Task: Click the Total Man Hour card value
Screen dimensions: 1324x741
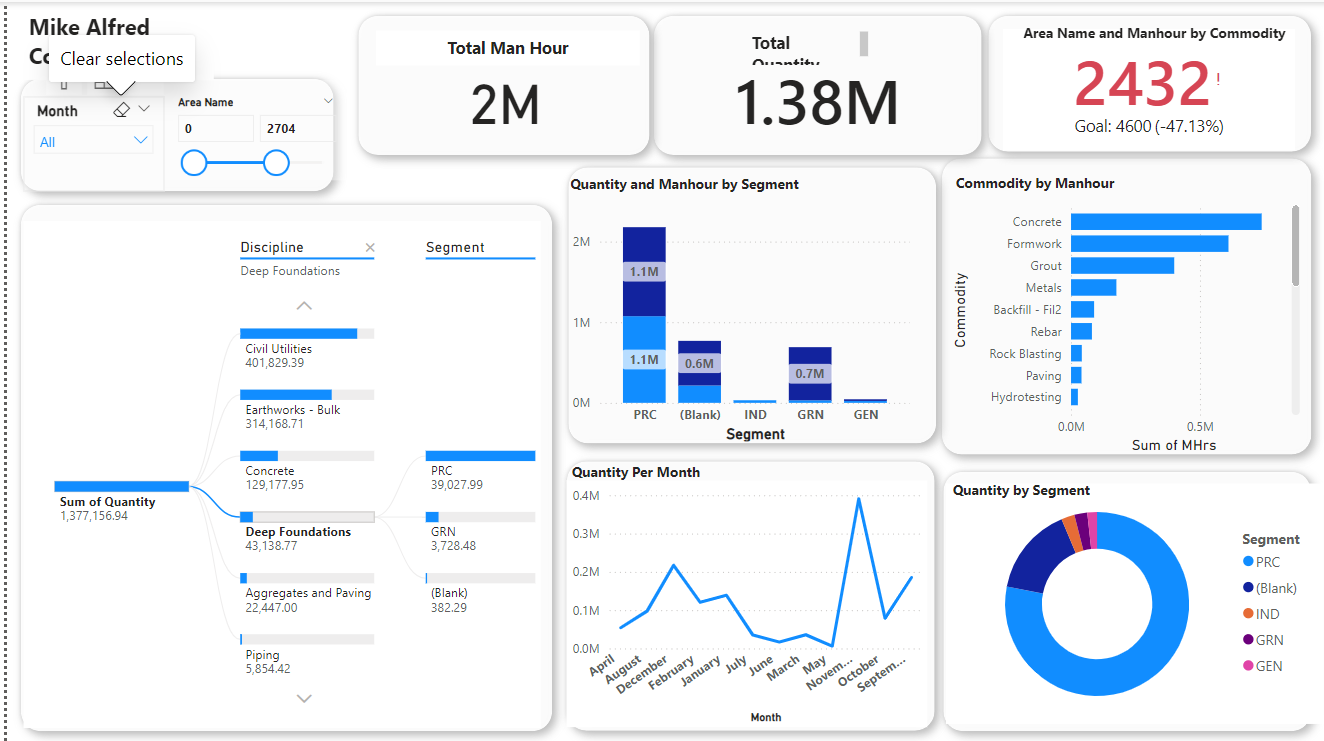Action: (507, 106)
